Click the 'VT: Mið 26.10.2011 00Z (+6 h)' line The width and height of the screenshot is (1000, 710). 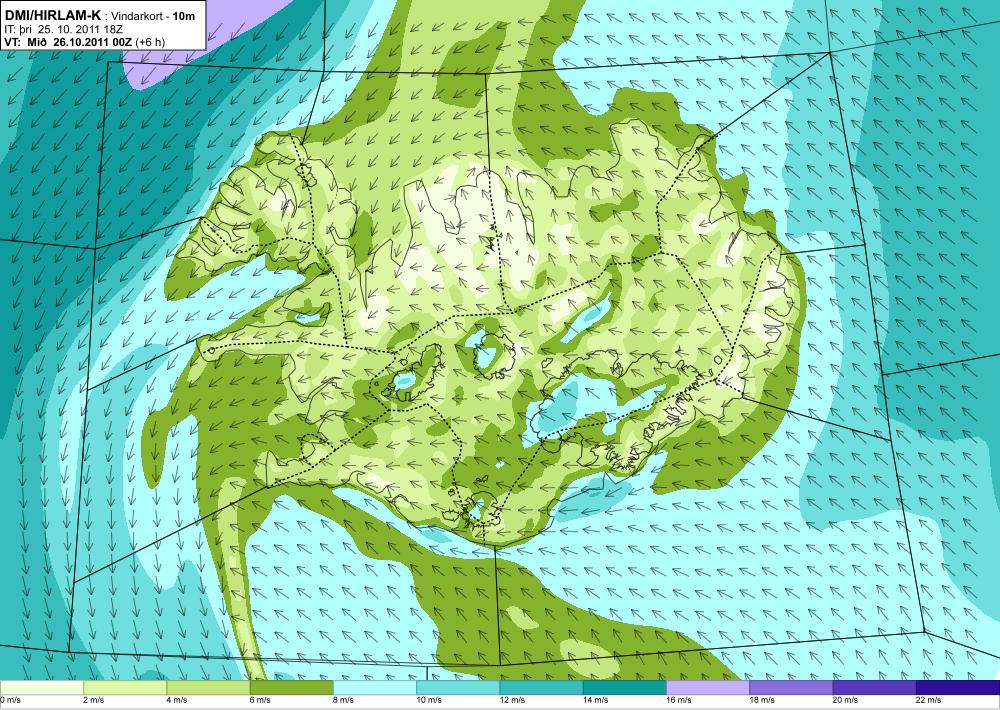84,41
